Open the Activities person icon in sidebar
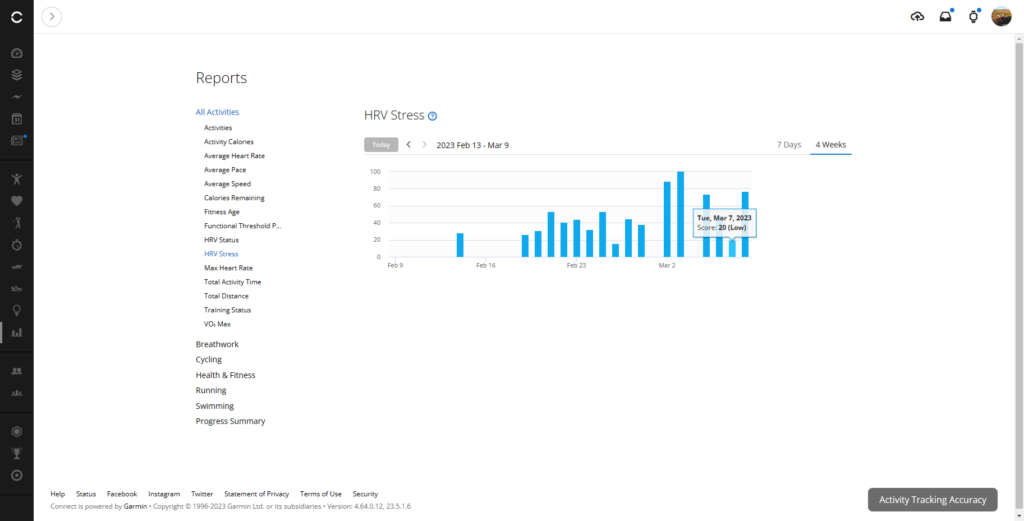Viewport: 1024px width, 521px height. point(17,179)
